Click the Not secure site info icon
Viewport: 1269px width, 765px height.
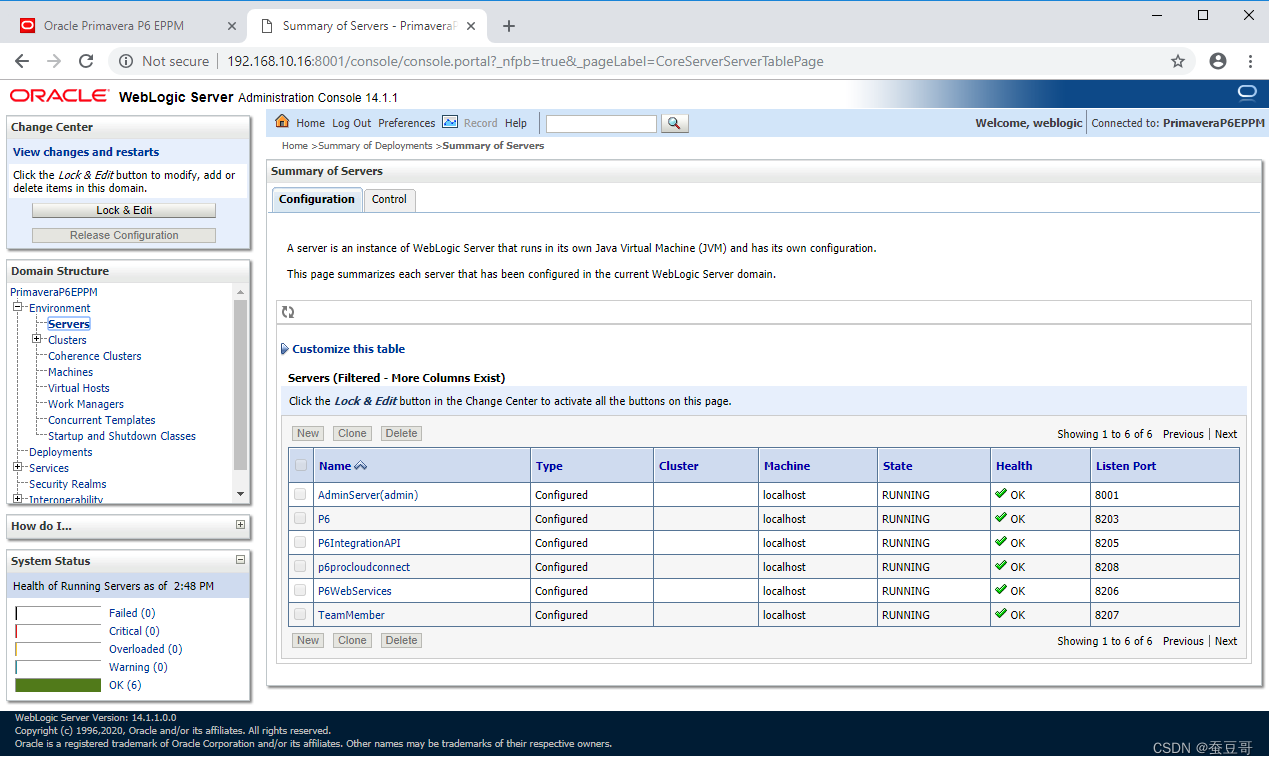[126, 61]
